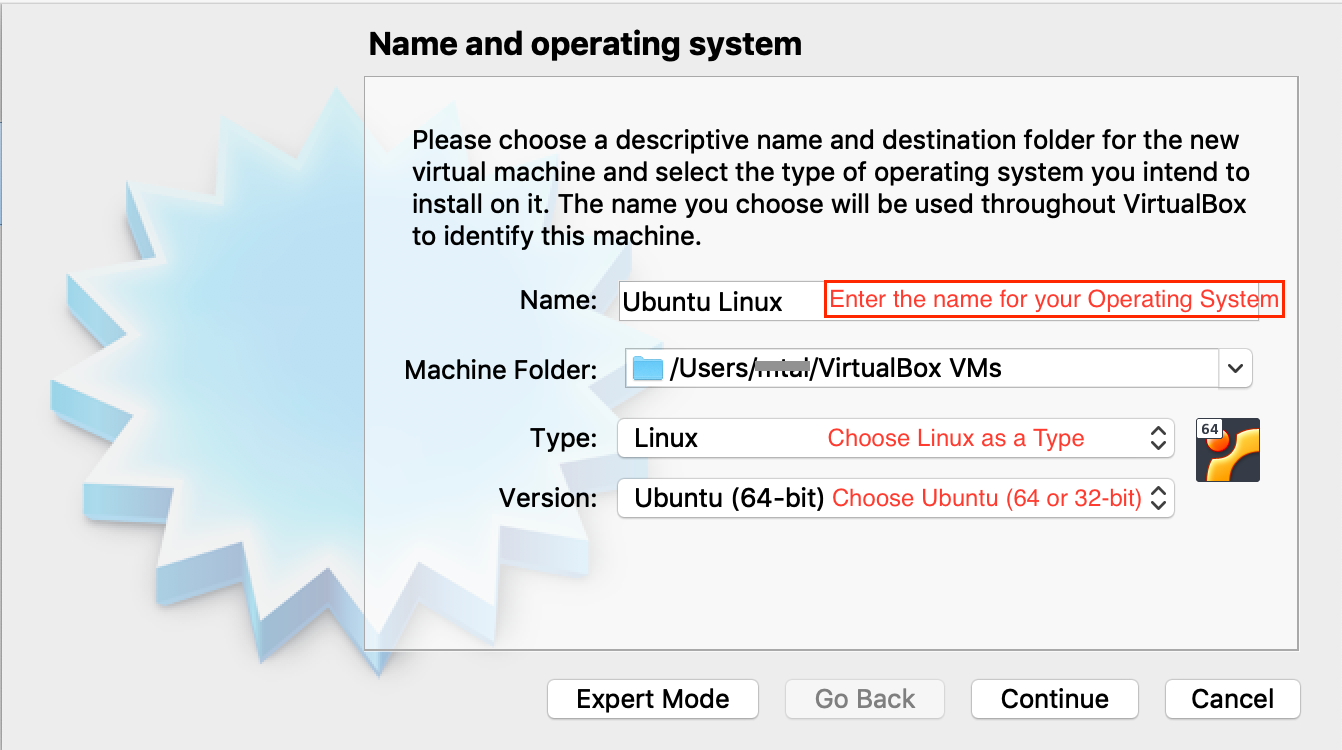Viewport: 1342px width, 750px height.
Task: Click the Ubuntu 64-bit OS icon
Action: tap(1227, 450)
